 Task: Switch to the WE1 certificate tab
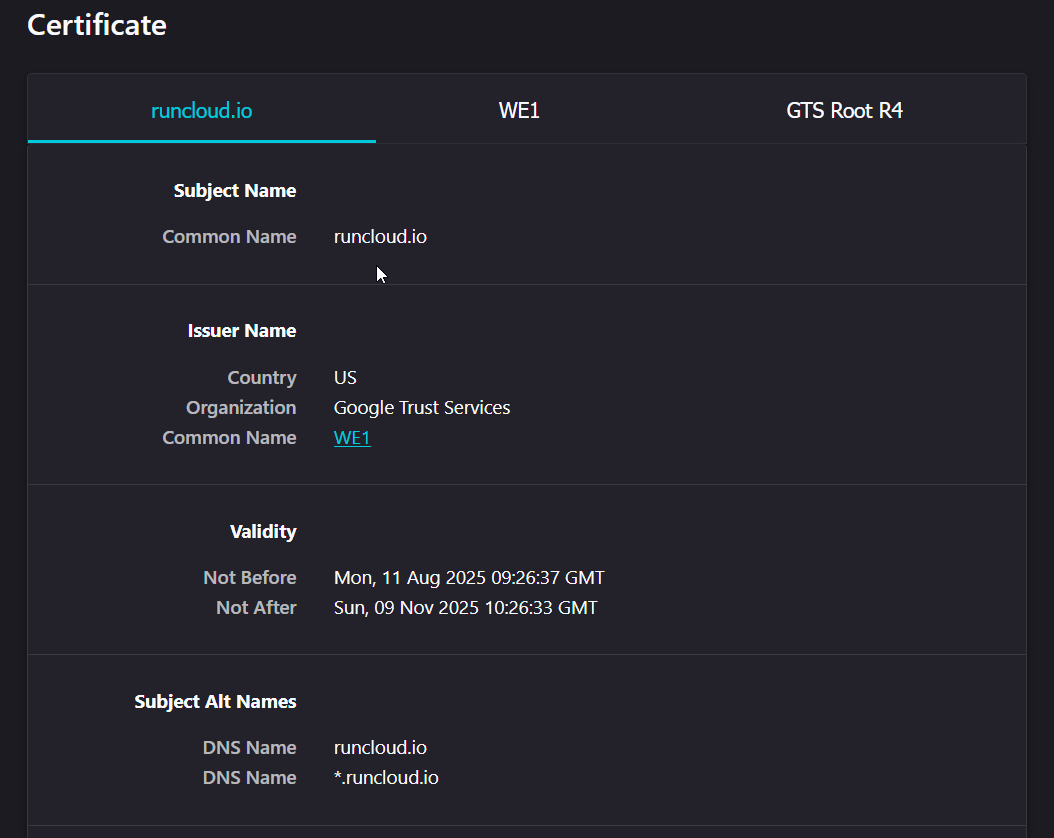pos(519,110)
